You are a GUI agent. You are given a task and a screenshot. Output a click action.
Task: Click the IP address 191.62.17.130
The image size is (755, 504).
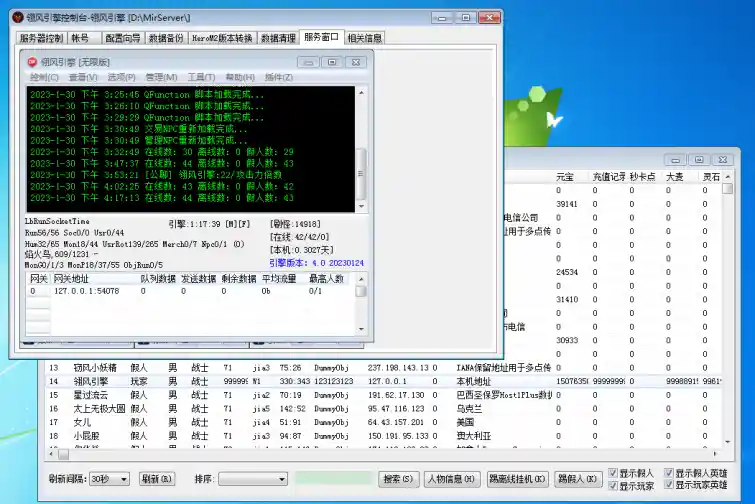coord(396,395)
